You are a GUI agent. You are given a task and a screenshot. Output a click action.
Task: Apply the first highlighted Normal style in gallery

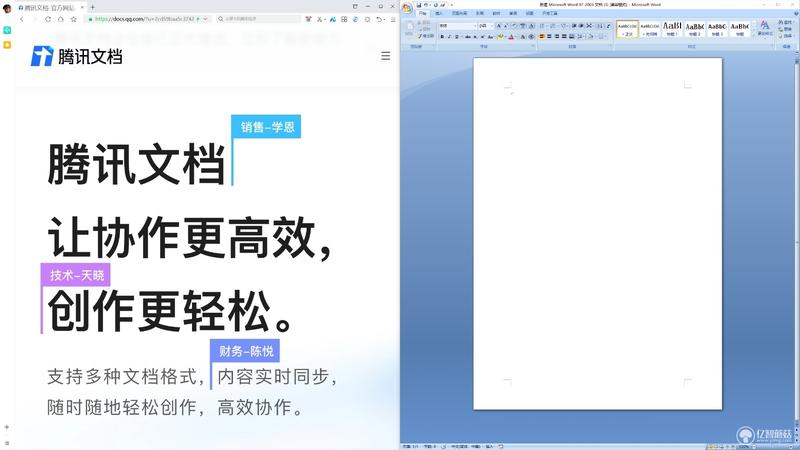pos(627,29)
